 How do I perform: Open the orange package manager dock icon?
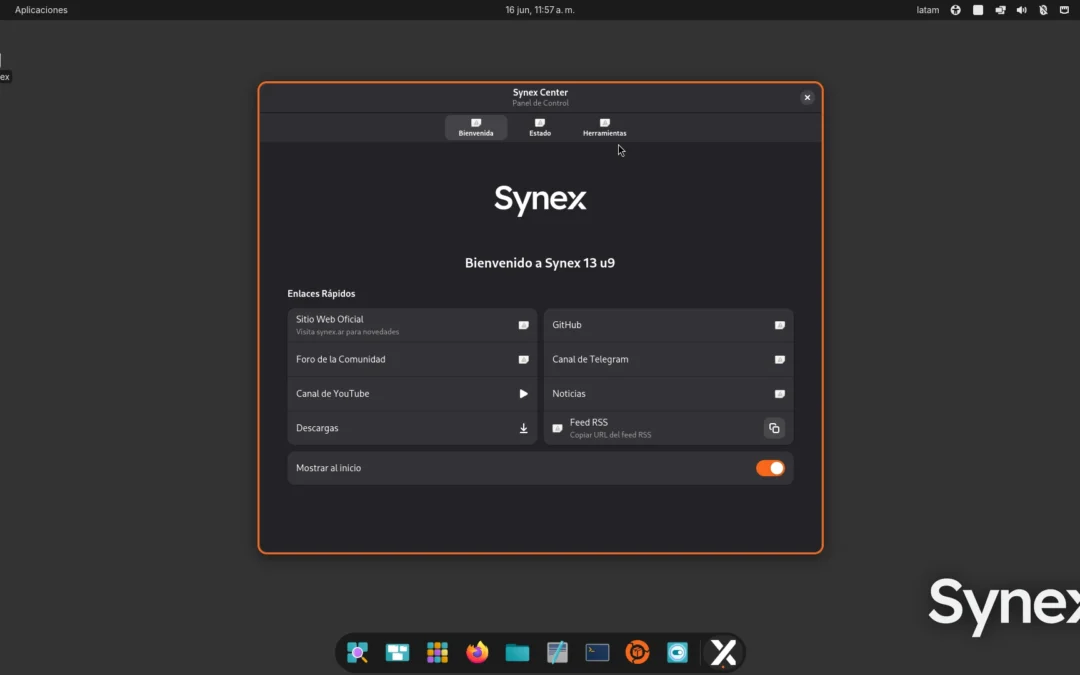point(637,652)
